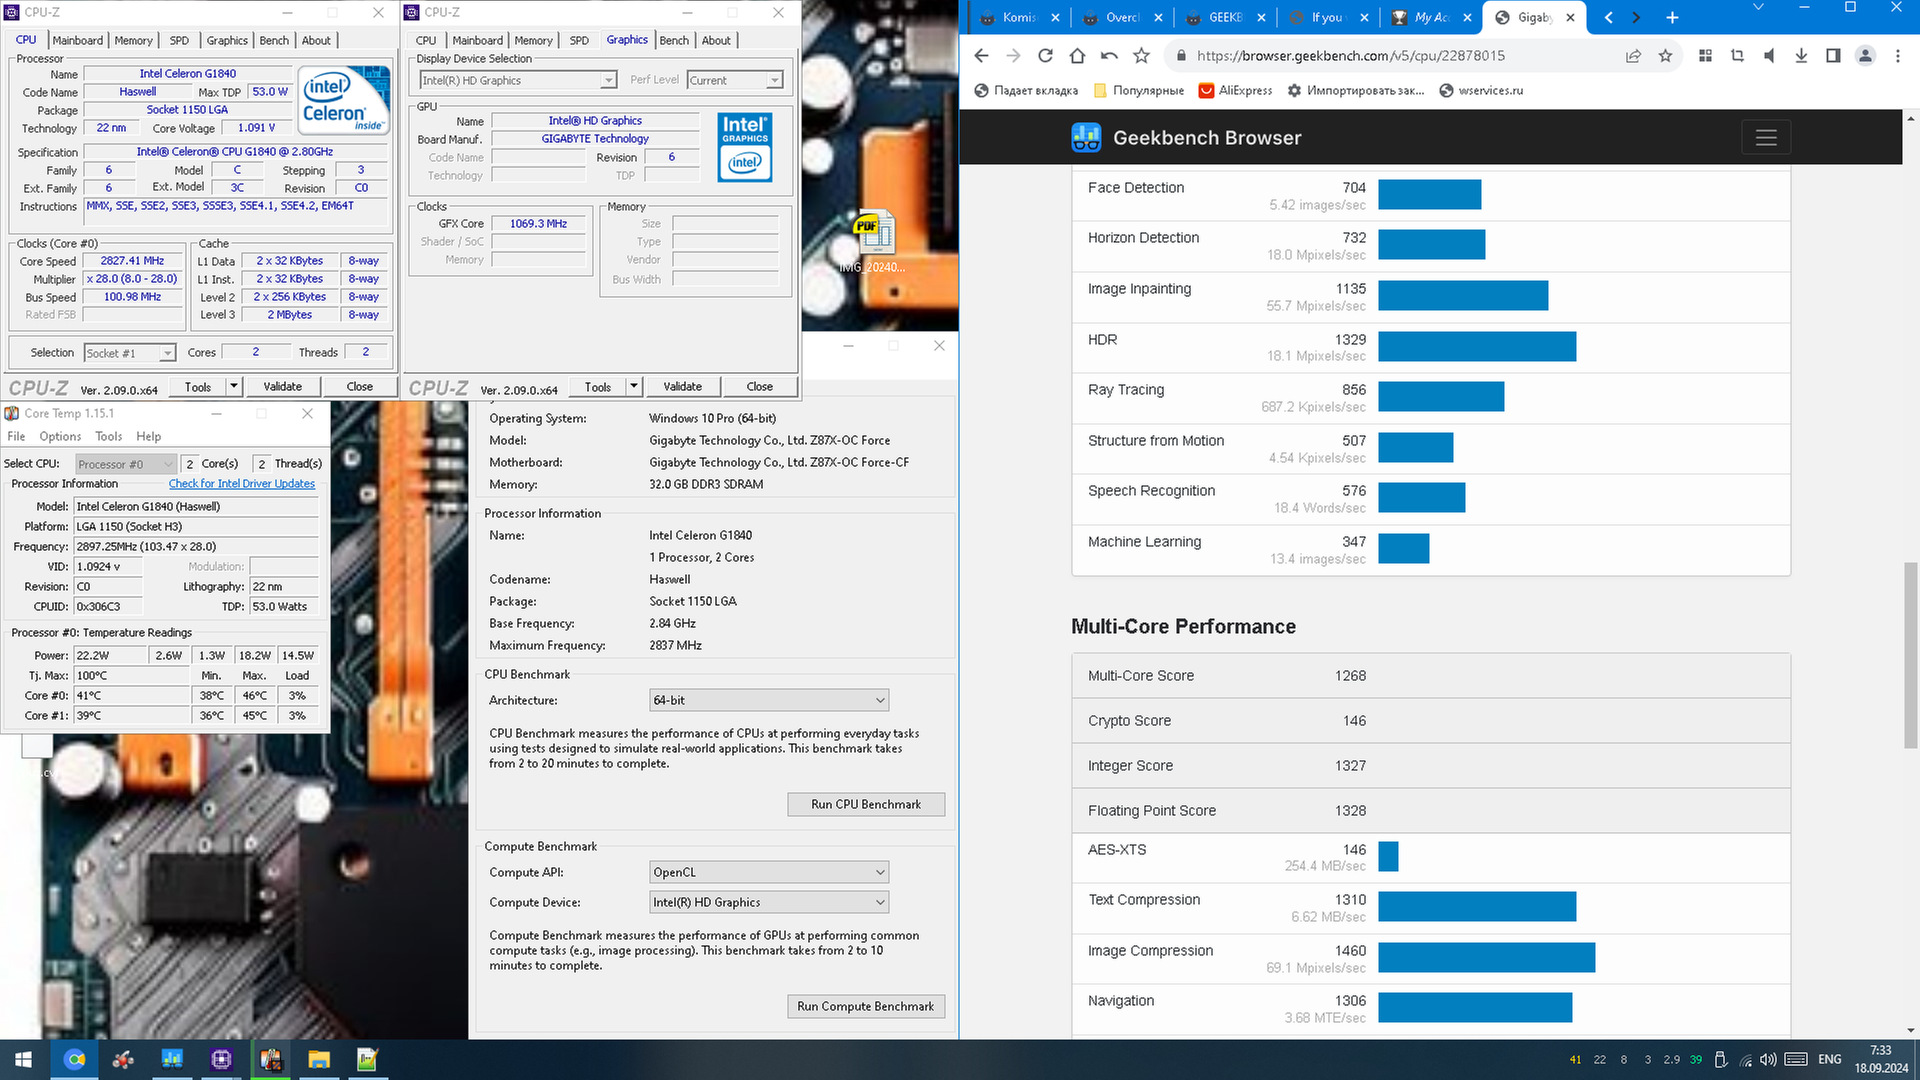Image resolution: width=1920 pixels, height=1080 pixels.
Task: Click the browser back arrow
Action: [981, 56]
